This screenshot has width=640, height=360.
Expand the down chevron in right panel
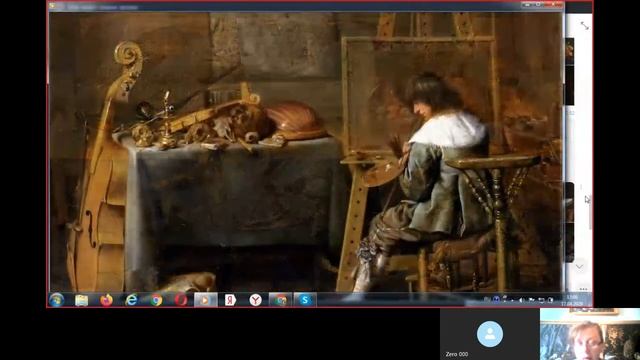[580, 267]
